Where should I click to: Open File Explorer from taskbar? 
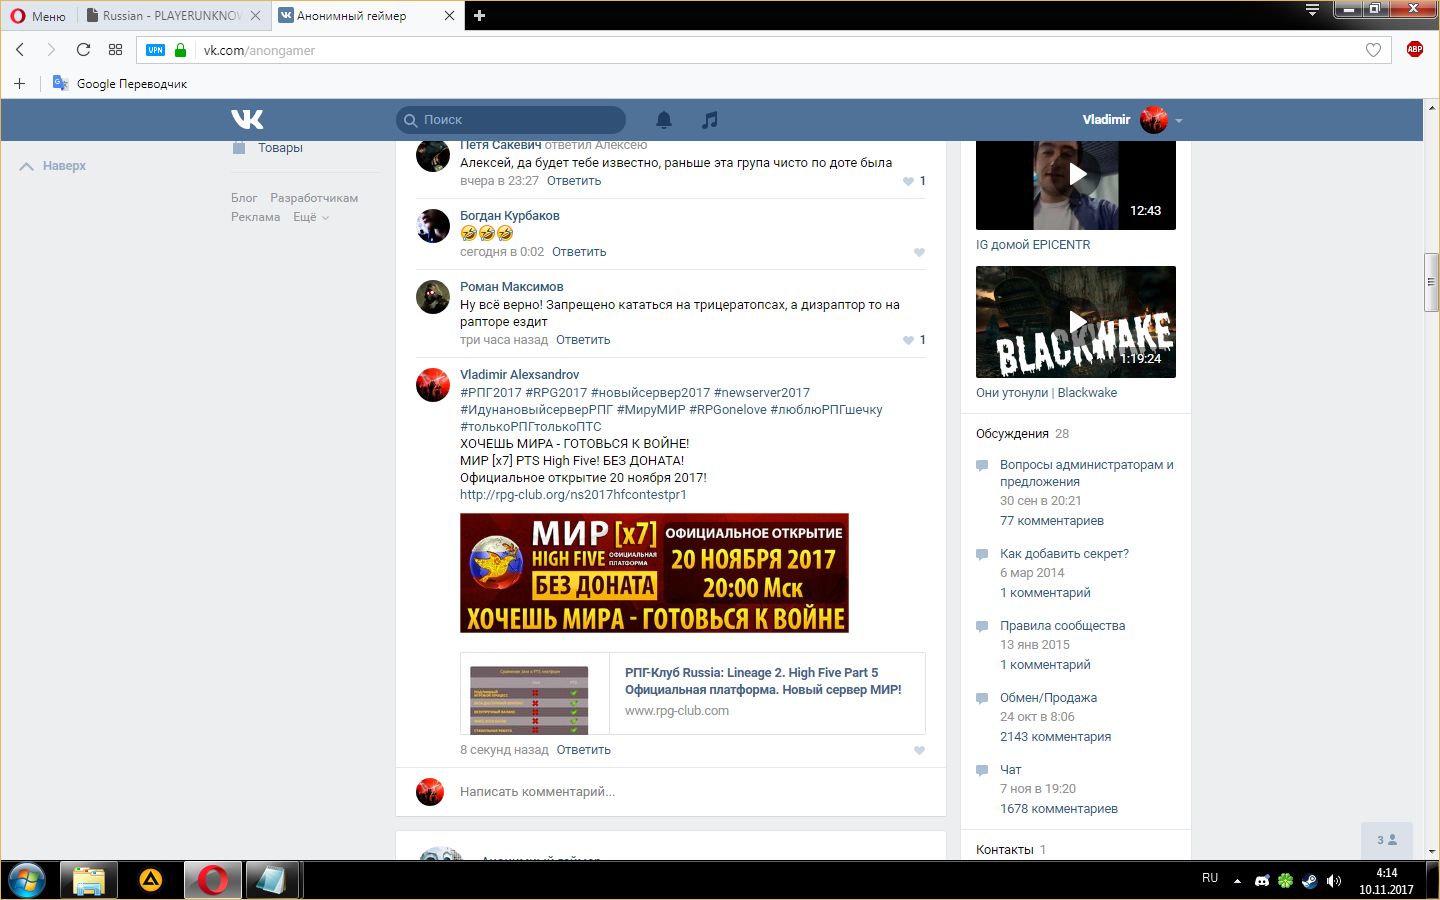(89, 880)
